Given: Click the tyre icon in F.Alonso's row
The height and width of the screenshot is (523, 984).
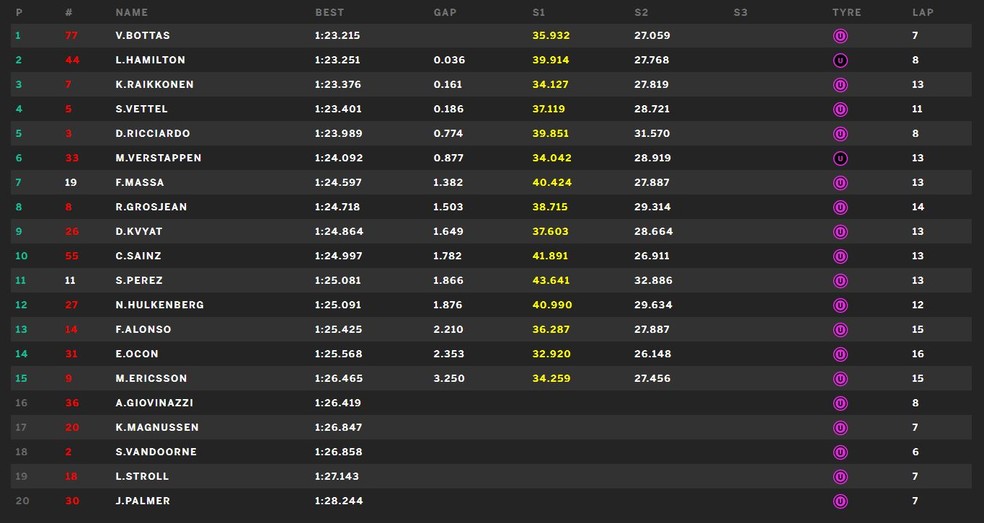Looking at the screenshot, I should [840, 330].
